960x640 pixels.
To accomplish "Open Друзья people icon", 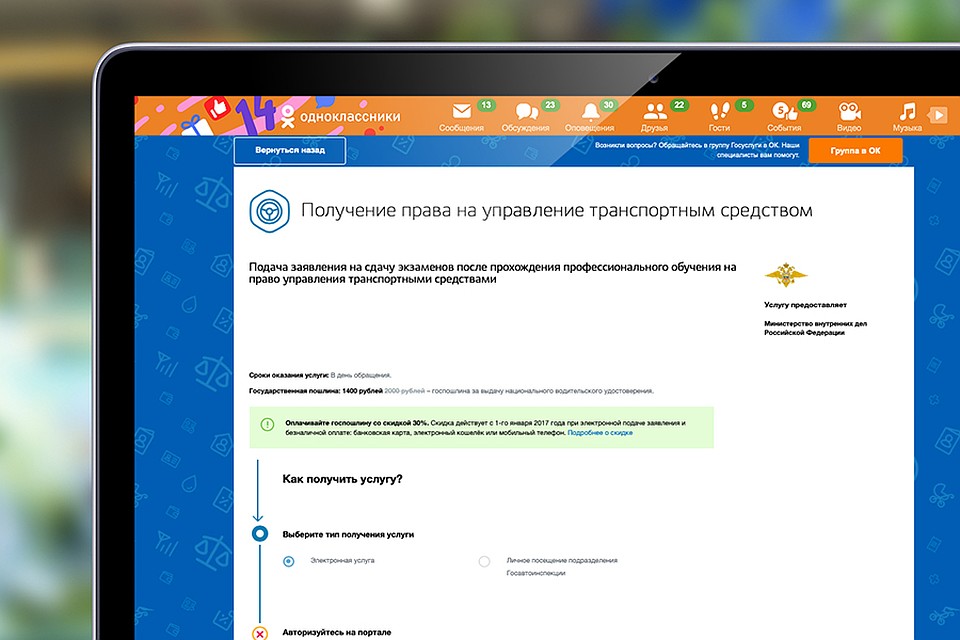I will (655, 111).
